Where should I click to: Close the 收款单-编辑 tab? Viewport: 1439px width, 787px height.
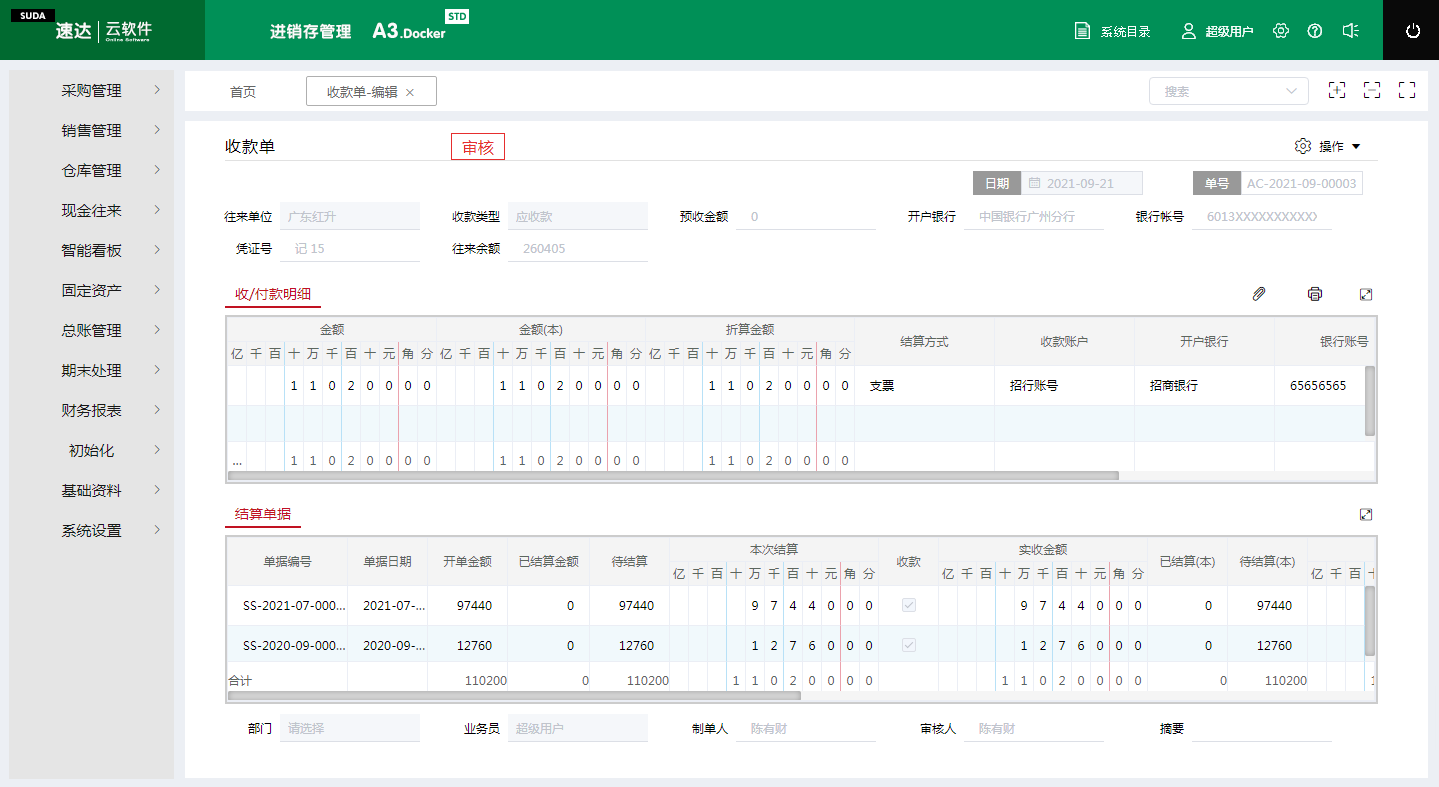click(410, 92)
